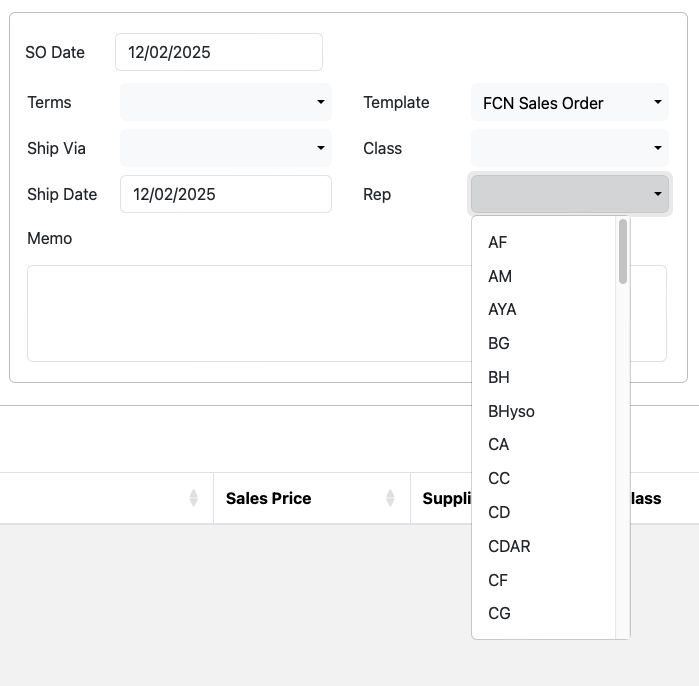The image size is (699, 686).
Task: Sort by the Sales Price column header
Action: click(268, 498)
